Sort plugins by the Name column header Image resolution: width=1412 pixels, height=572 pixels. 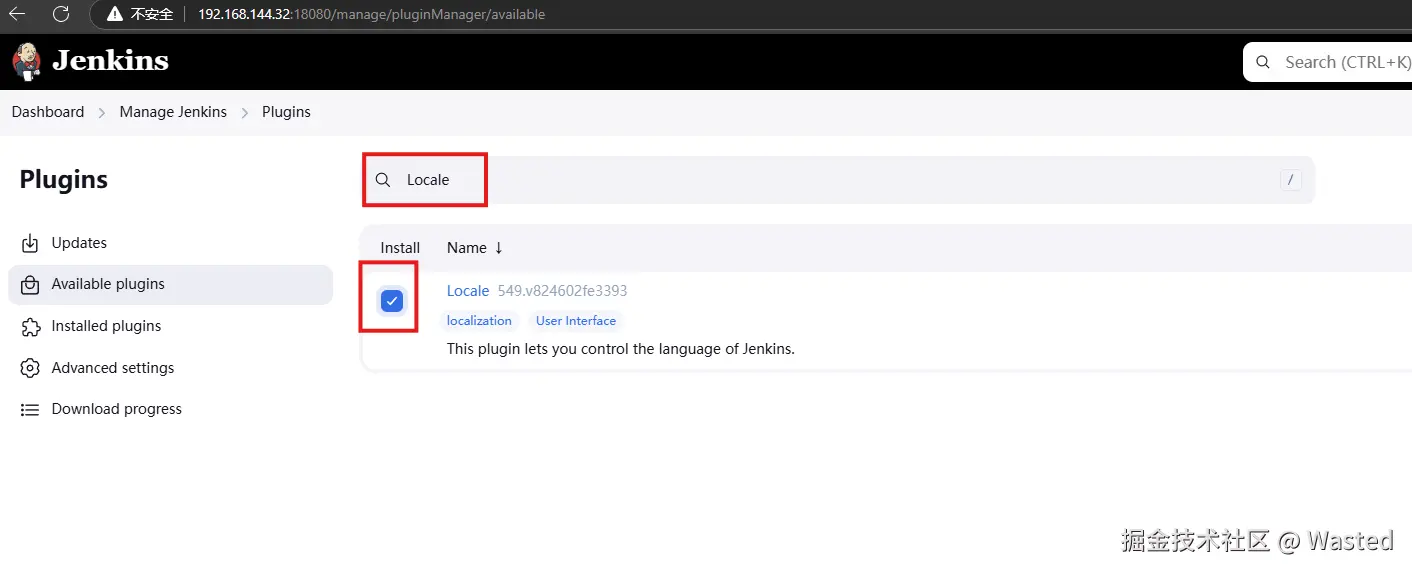tap(475, 248)
